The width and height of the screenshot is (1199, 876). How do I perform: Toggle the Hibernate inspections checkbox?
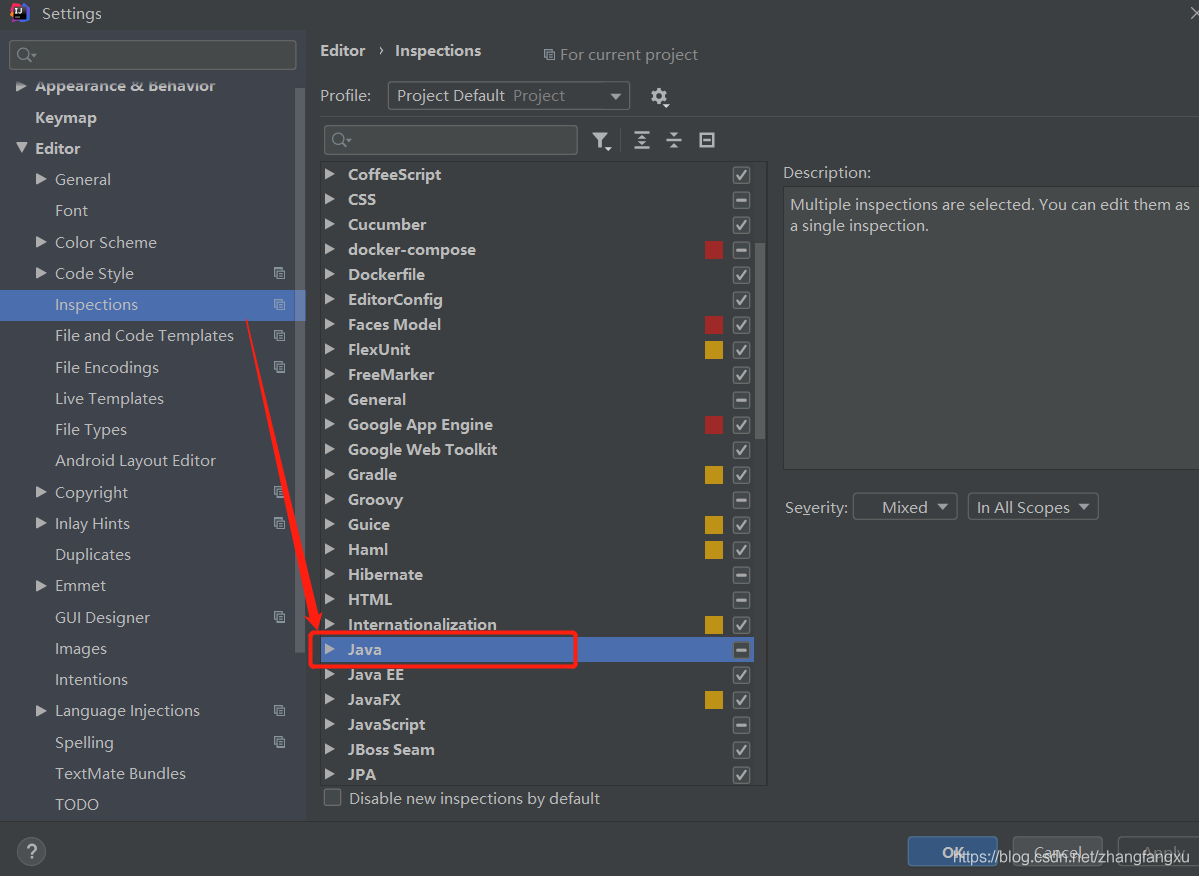click(x=741, y=575)
